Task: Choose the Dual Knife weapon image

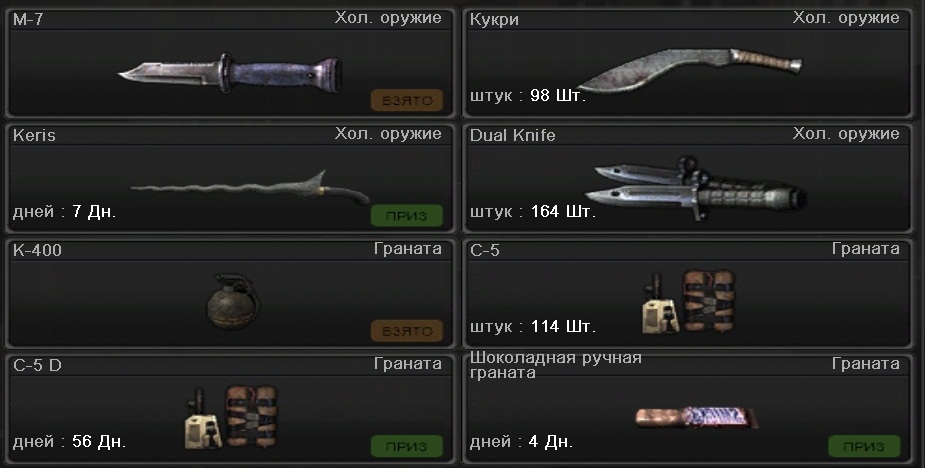Action: pyautogui.click(x=695, y=187)
